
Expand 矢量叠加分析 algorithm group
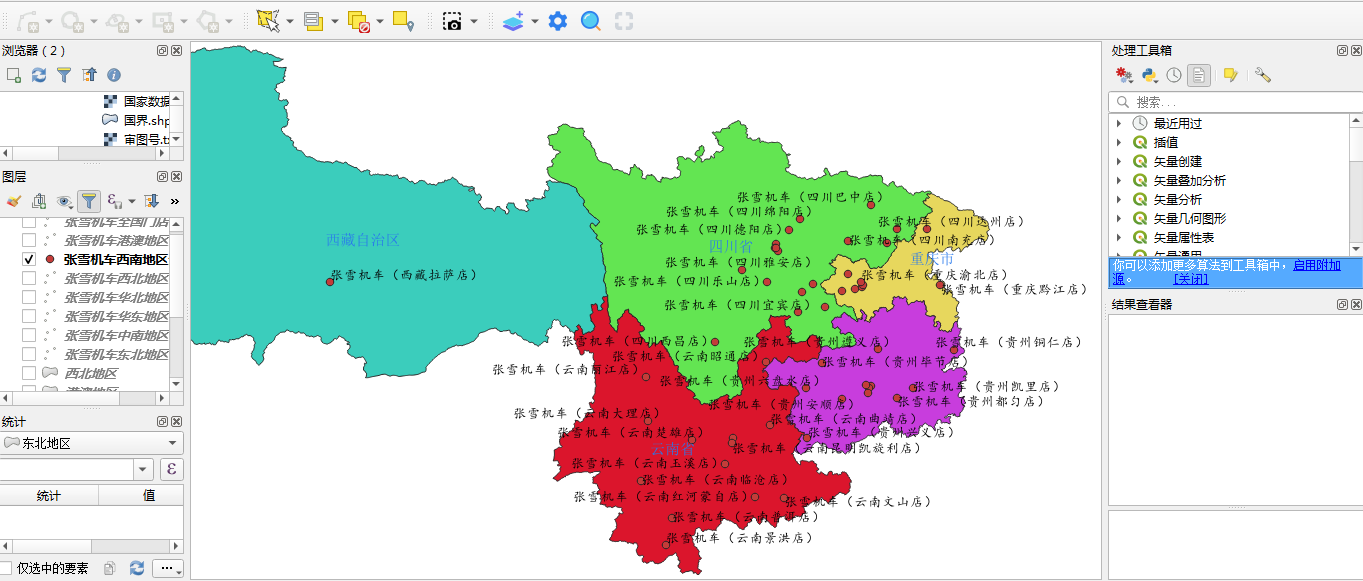pyautogui.click(x=1119, y=180)
